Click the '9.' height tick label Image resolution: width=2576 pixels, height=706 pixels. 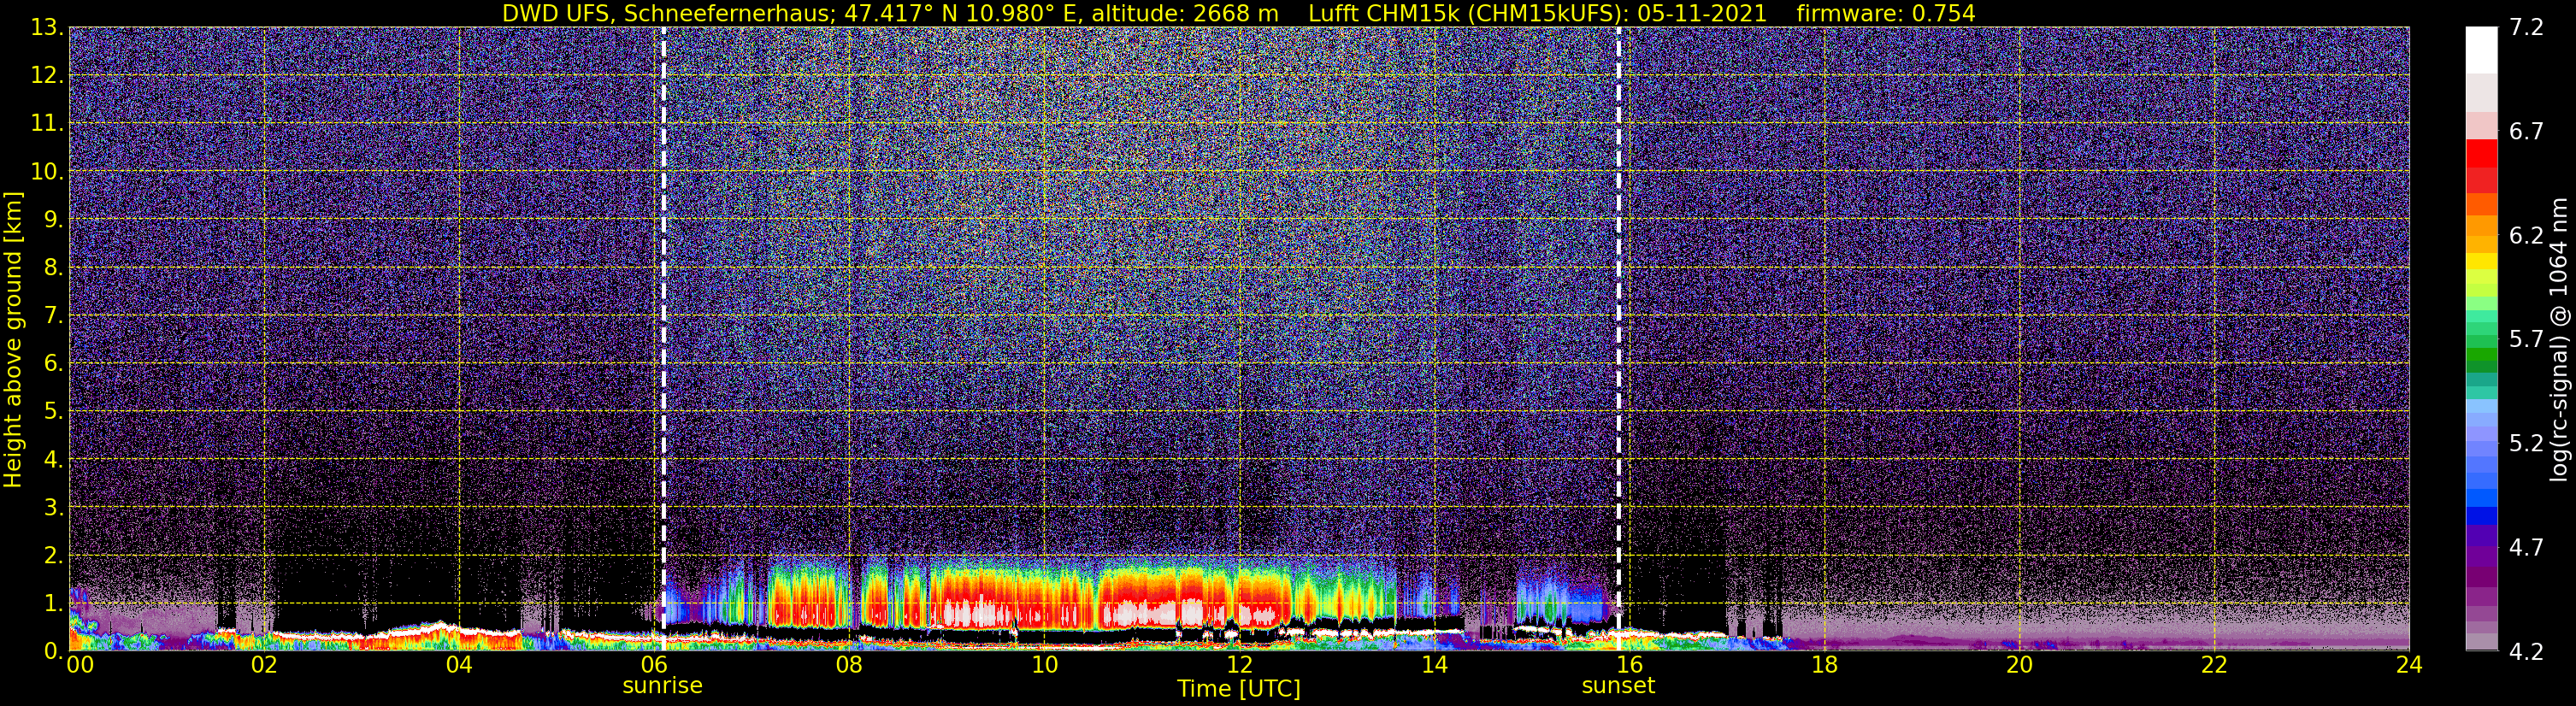[x=54, y=220]
